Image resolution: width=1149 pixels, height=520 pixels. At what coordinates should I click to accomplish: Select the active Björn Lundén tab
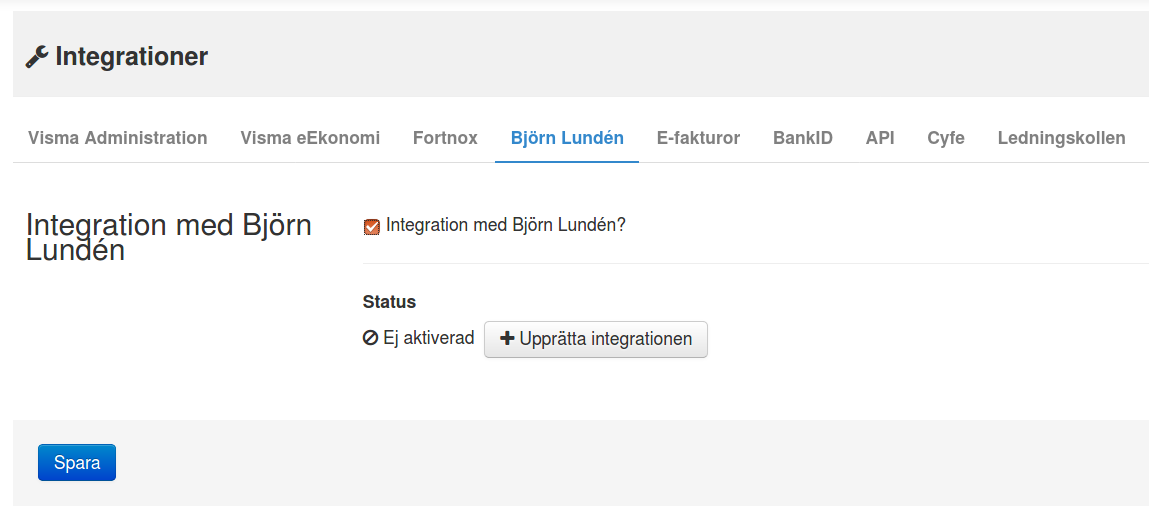click(x=567, y=138)
